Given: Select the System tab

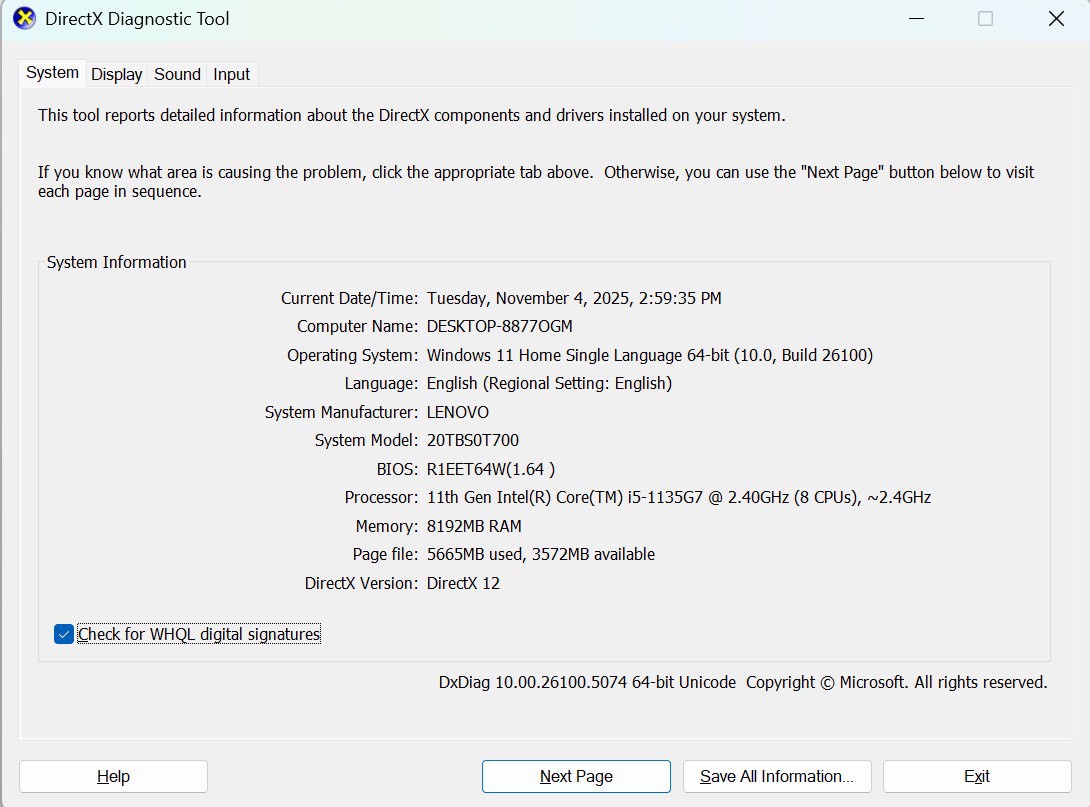Looking at the screenshot, I should 52,72.
